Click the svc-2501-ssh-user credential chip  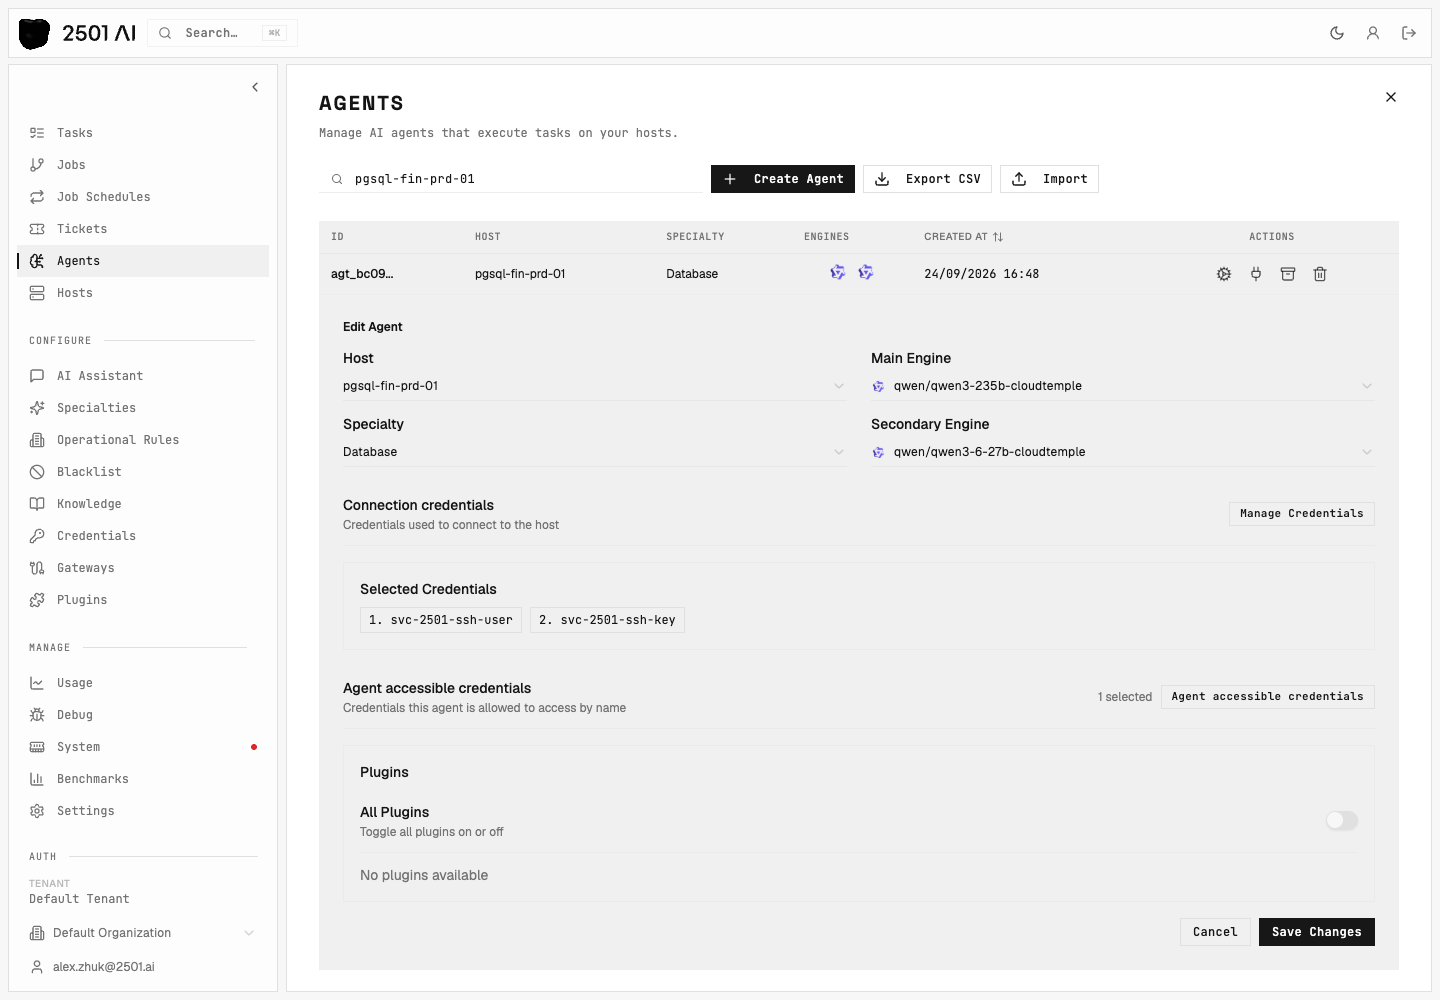pos(441,620)
